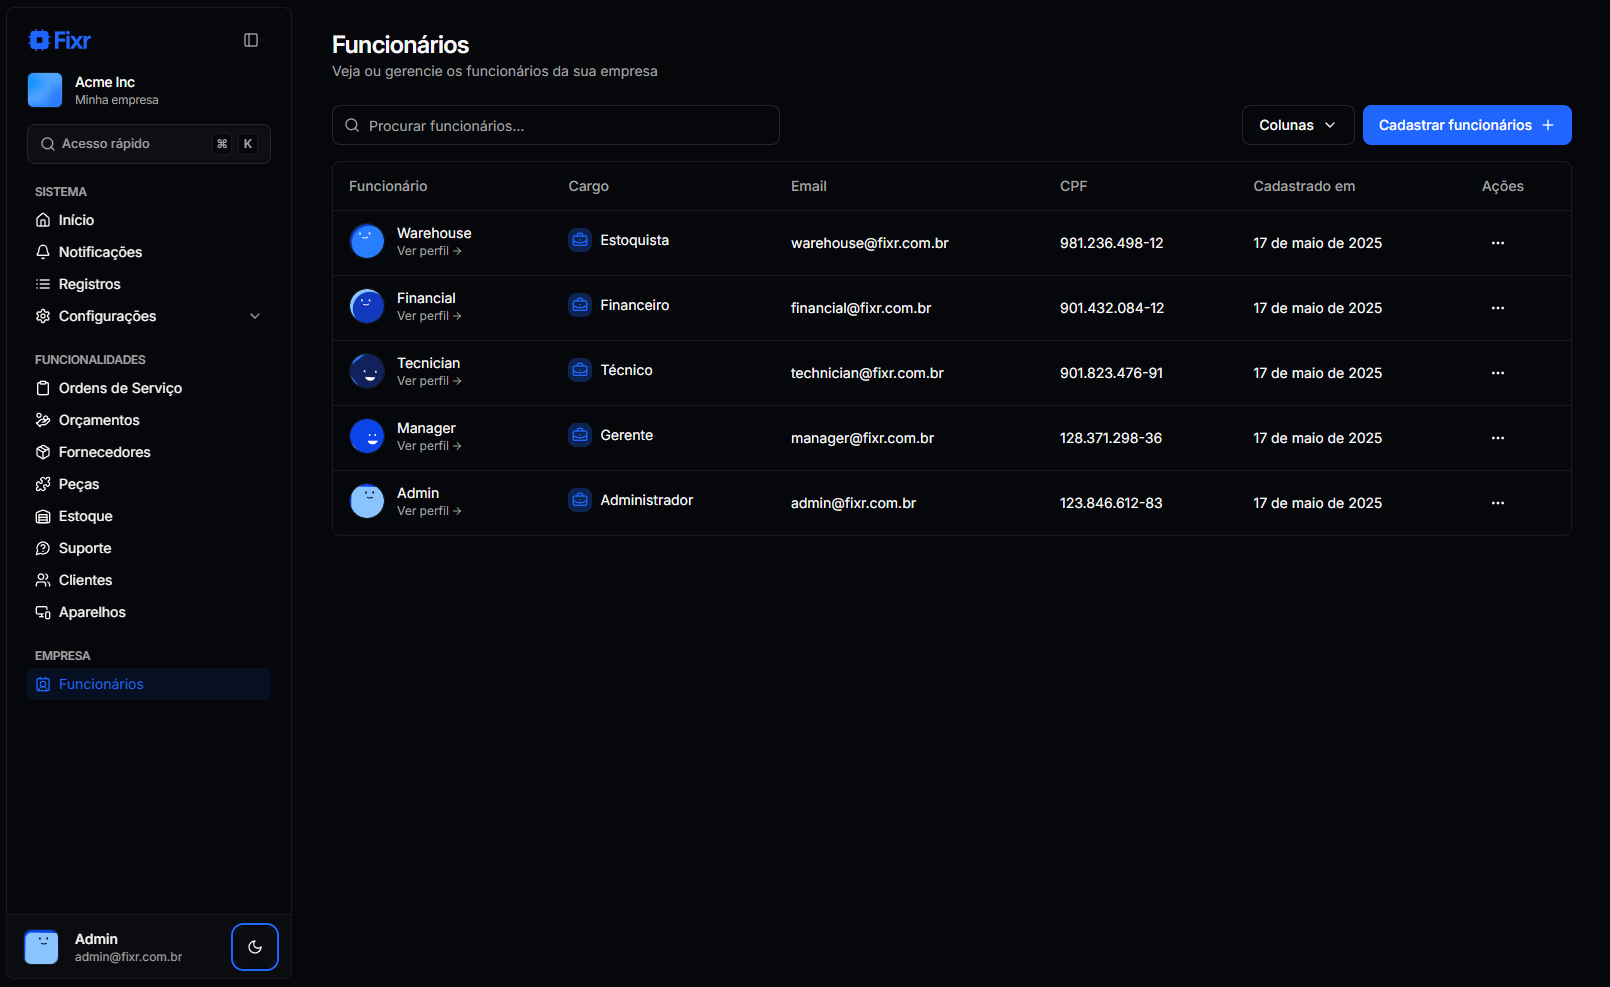
Task: Navigate to Fornecedores page
Action: (104, 452)
